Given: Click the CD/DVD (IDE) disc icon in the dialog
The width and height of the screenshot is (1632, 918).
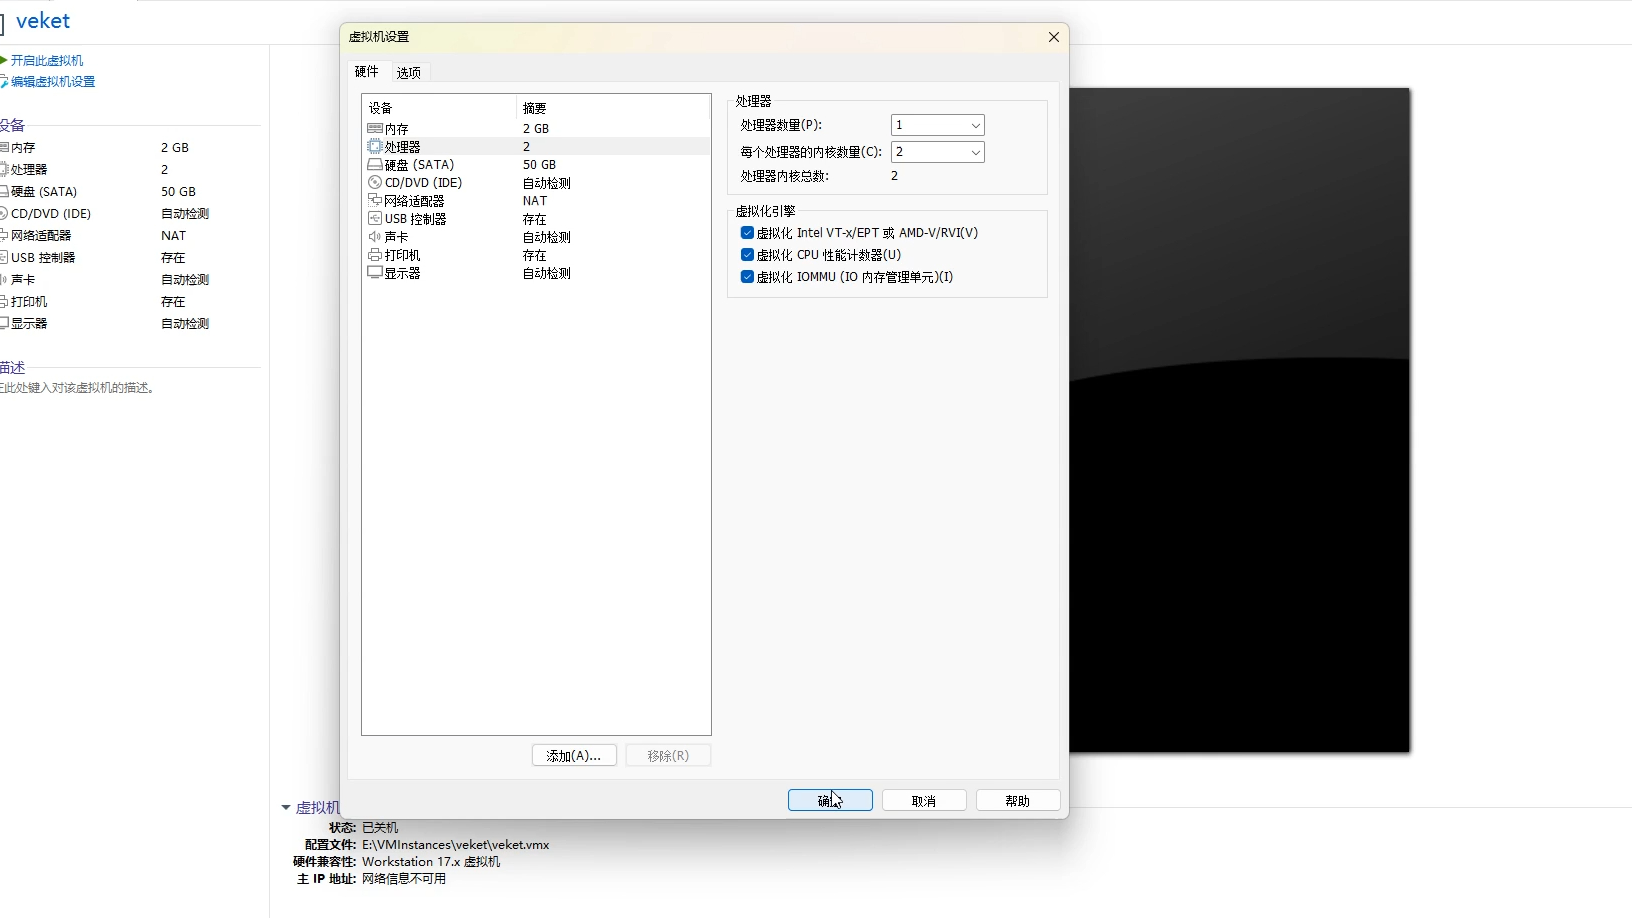Looking at the screenshot, I should pyautogui.click(x=375, y=182).
